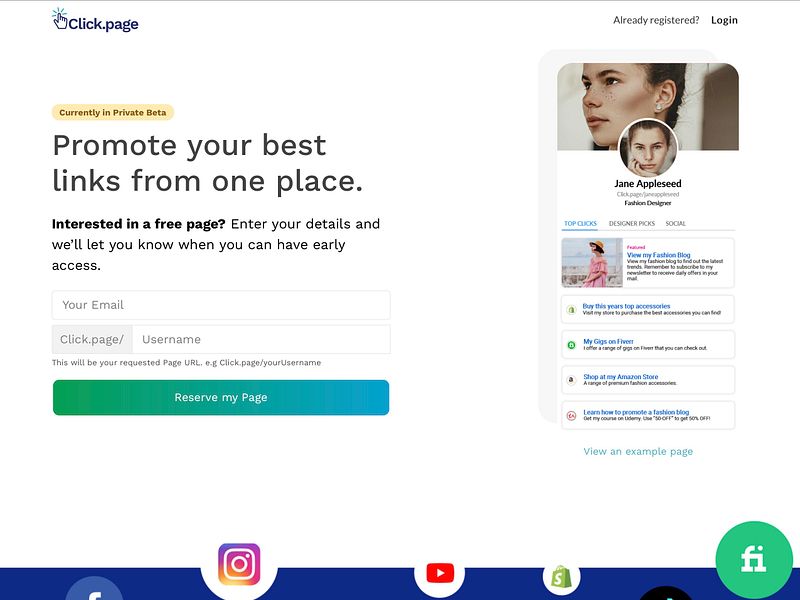
Task: Click the Click.page/ URL prefix label
Action: pos(92,339)
